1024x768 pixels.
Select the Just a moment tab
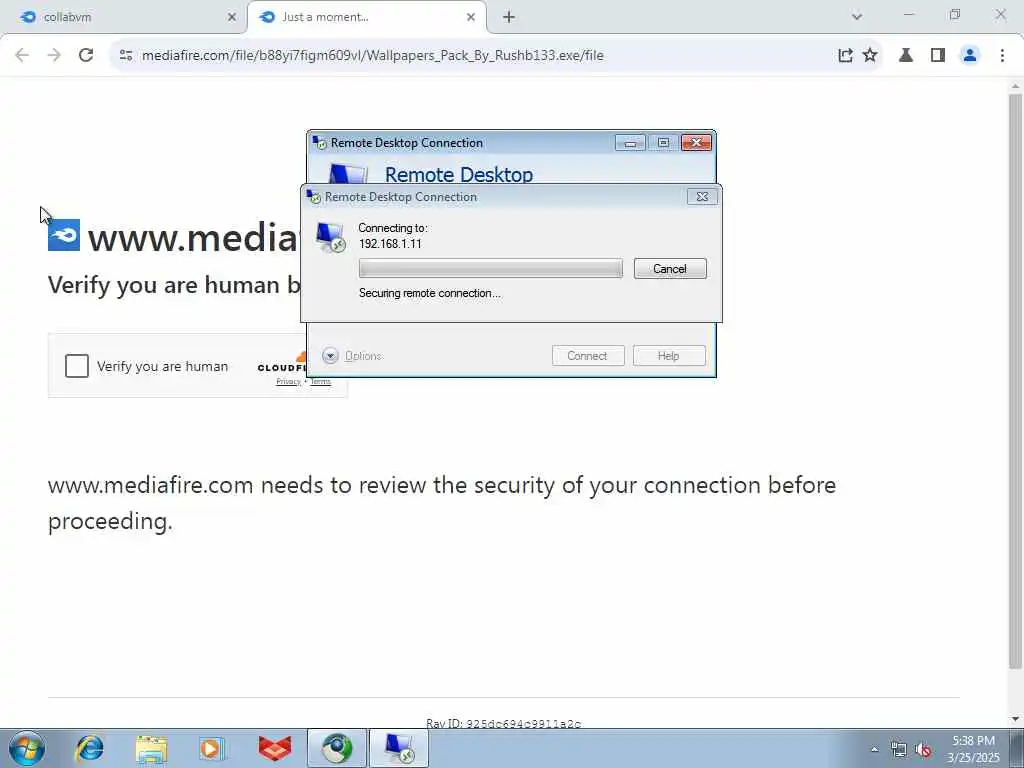pos(366,17)
